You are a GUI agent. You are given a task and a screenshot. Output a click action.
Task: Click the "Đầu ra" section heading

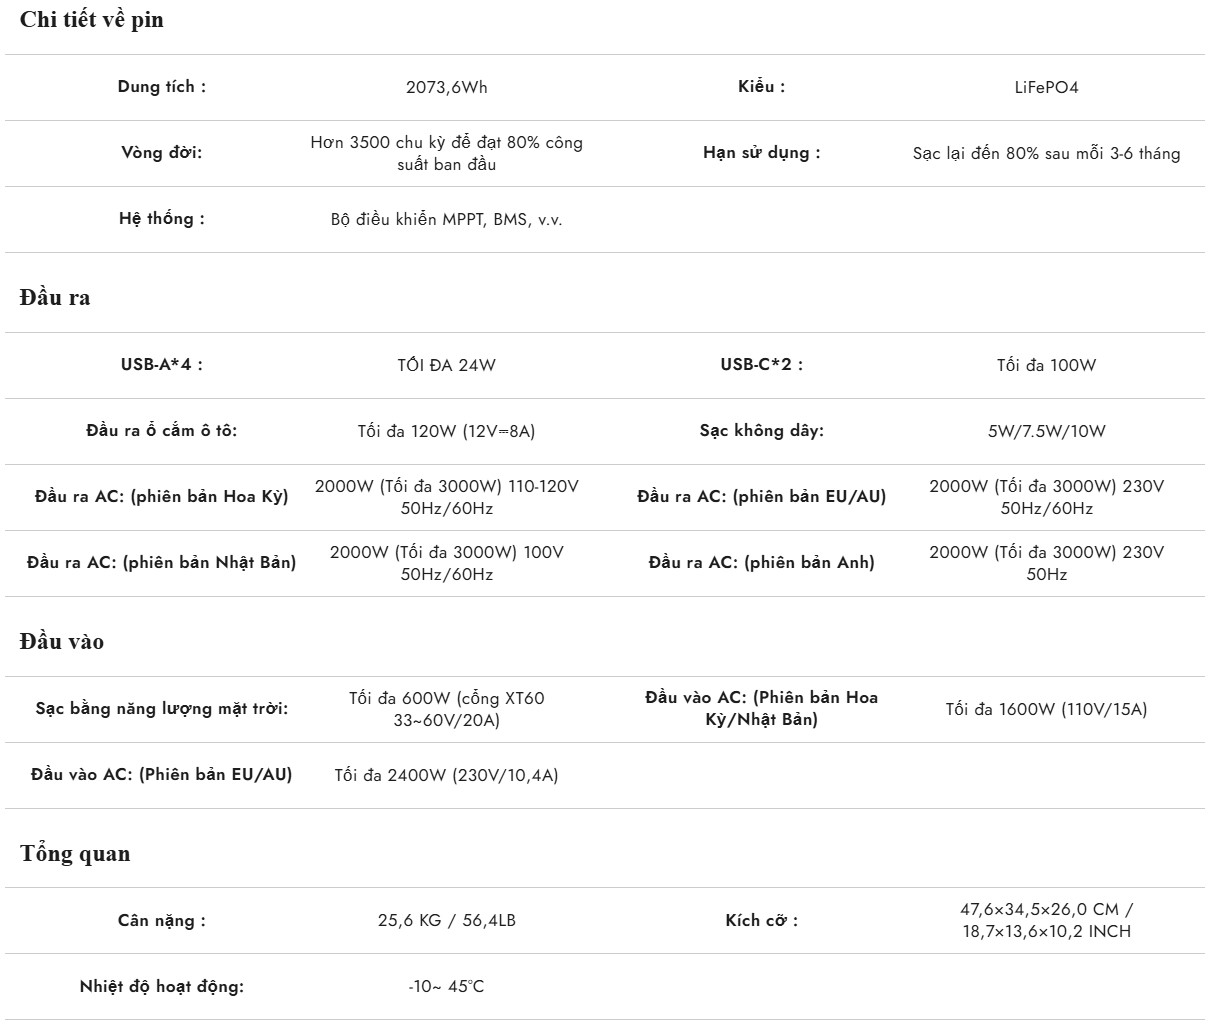54,298
